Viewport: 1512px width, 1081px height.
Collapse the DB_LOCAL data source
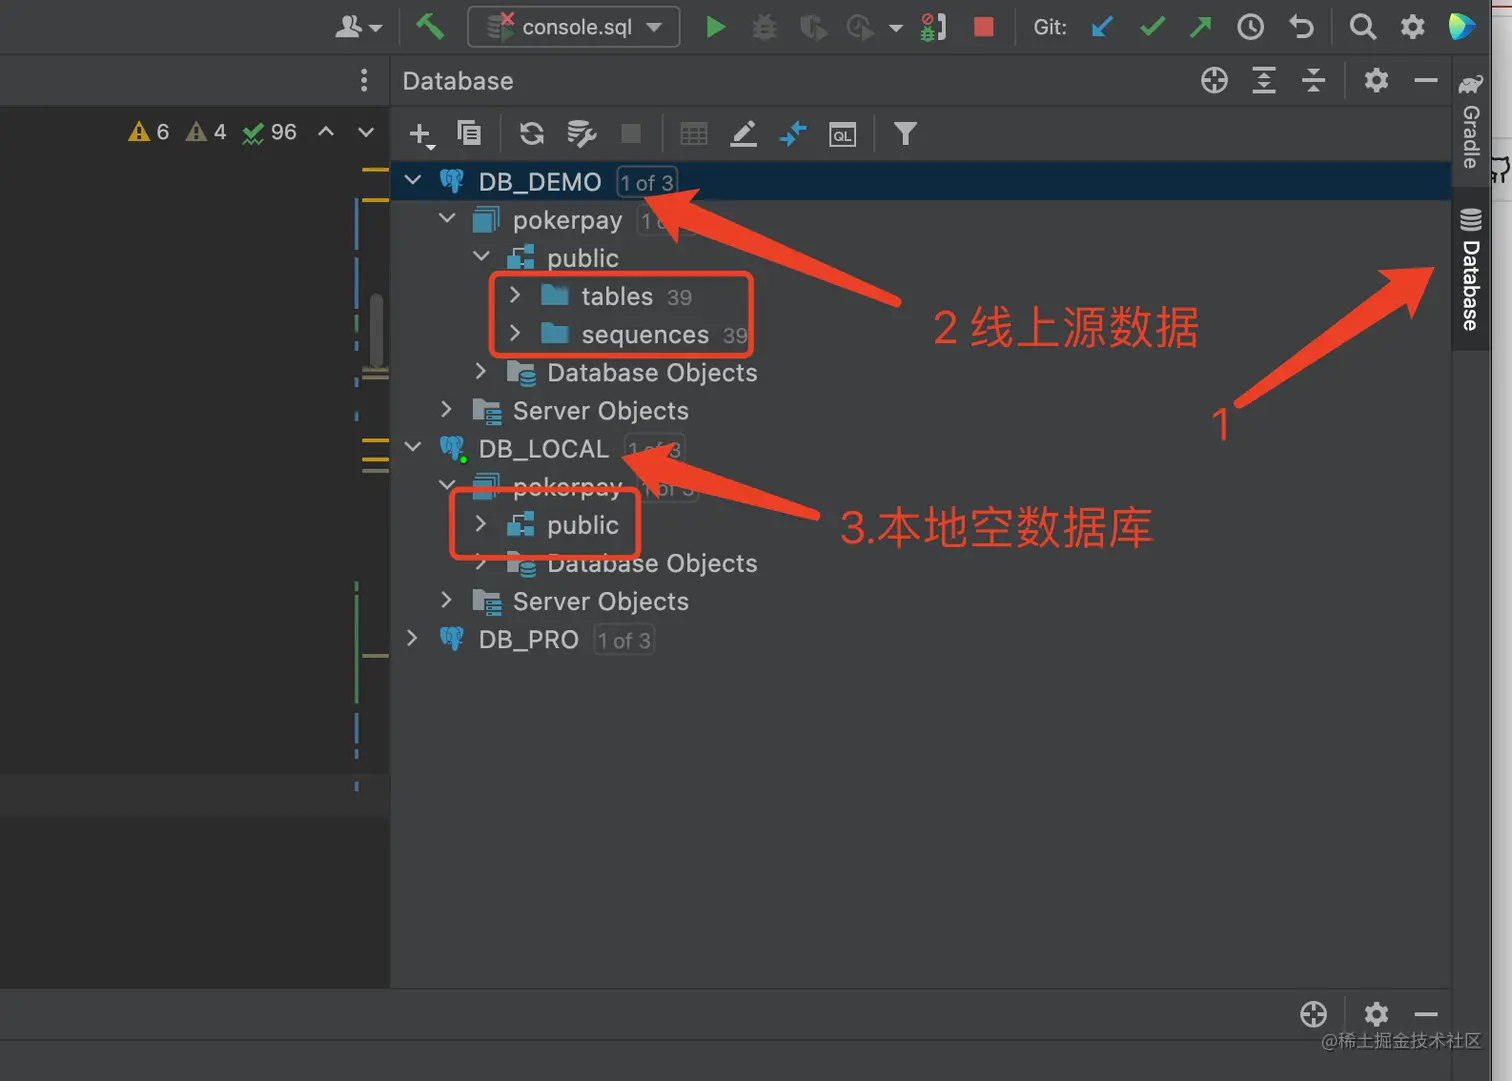413,447
